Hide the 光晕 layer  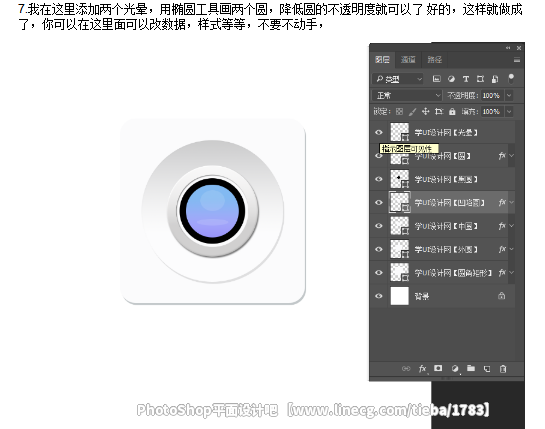pyautogui.click(x=379, y=132)
